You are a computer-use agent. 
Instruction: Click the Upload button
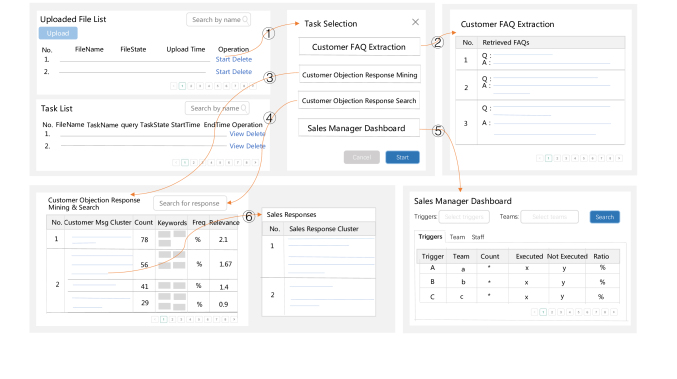click(58, 33)
